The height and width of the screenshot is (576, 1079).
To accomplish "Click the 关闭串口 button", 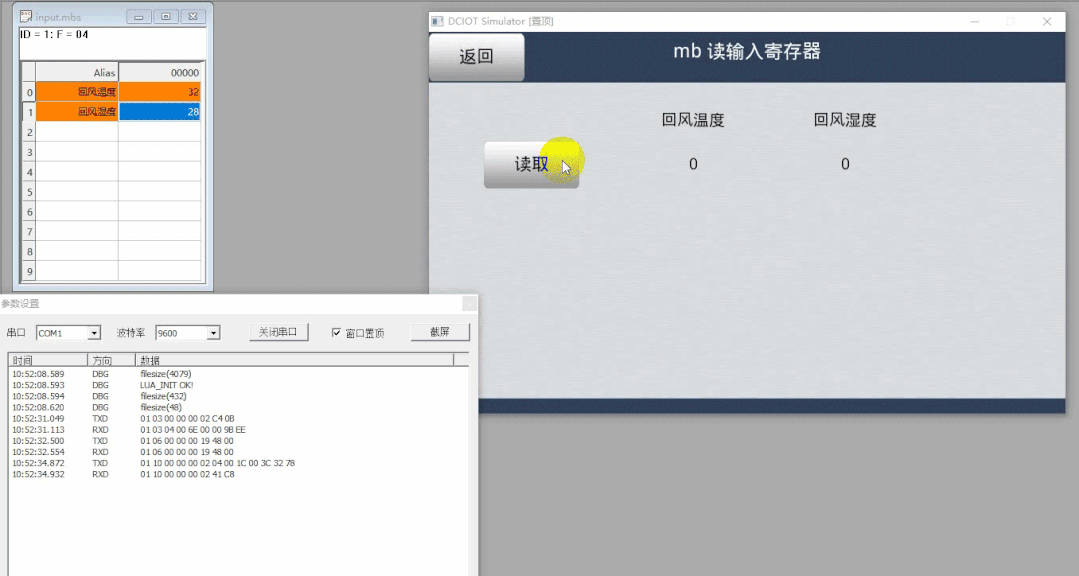I will (x=278, y=332).
